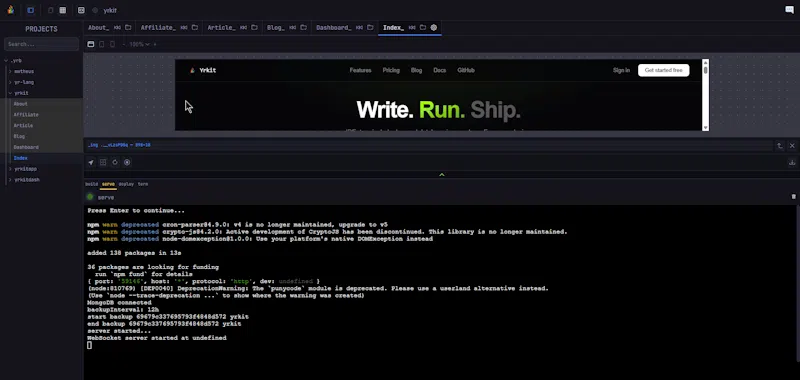
Task: Expand the matheus project
Action: click(10, 71)
